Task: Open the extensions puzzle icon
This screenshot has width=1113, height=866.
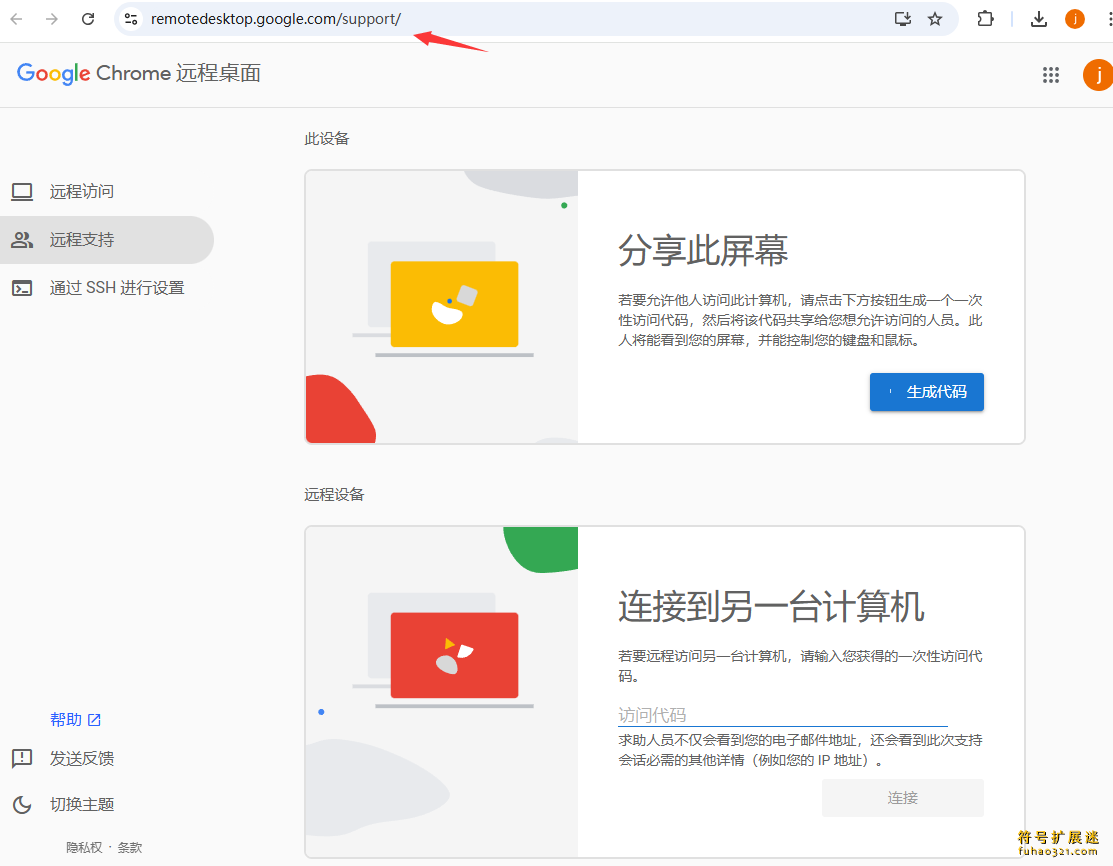Action: point(985,19)
